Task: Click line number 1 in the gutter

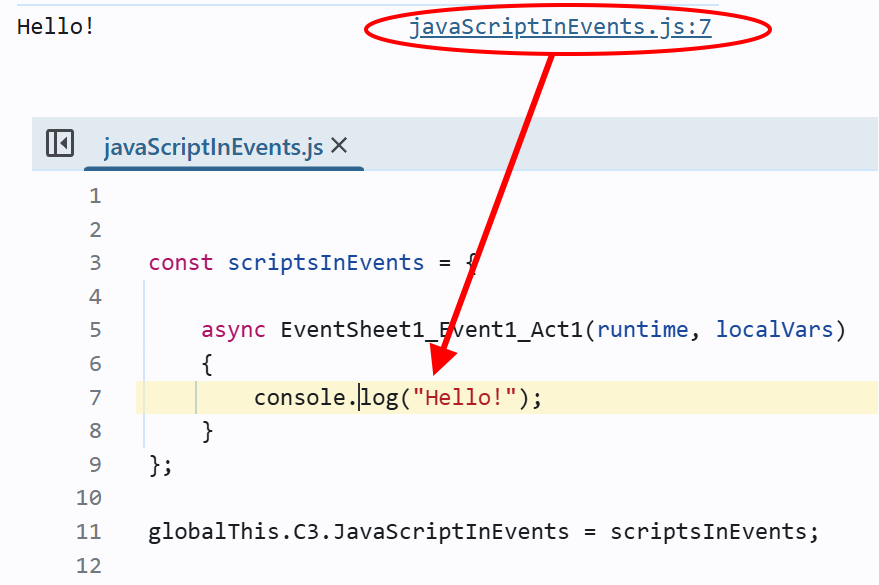Action: (x=95, y=196)
